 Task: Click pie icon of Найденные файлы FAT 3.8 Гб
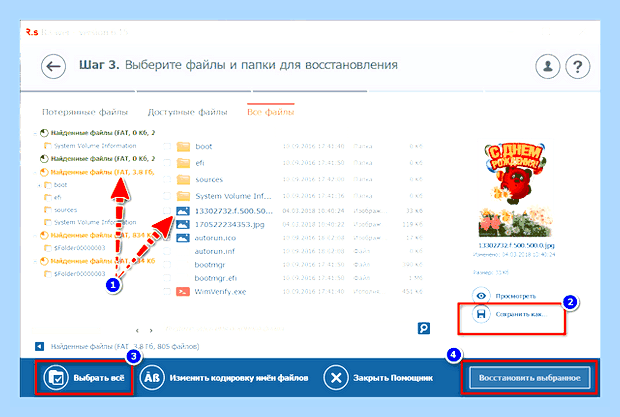coord(44,172)
